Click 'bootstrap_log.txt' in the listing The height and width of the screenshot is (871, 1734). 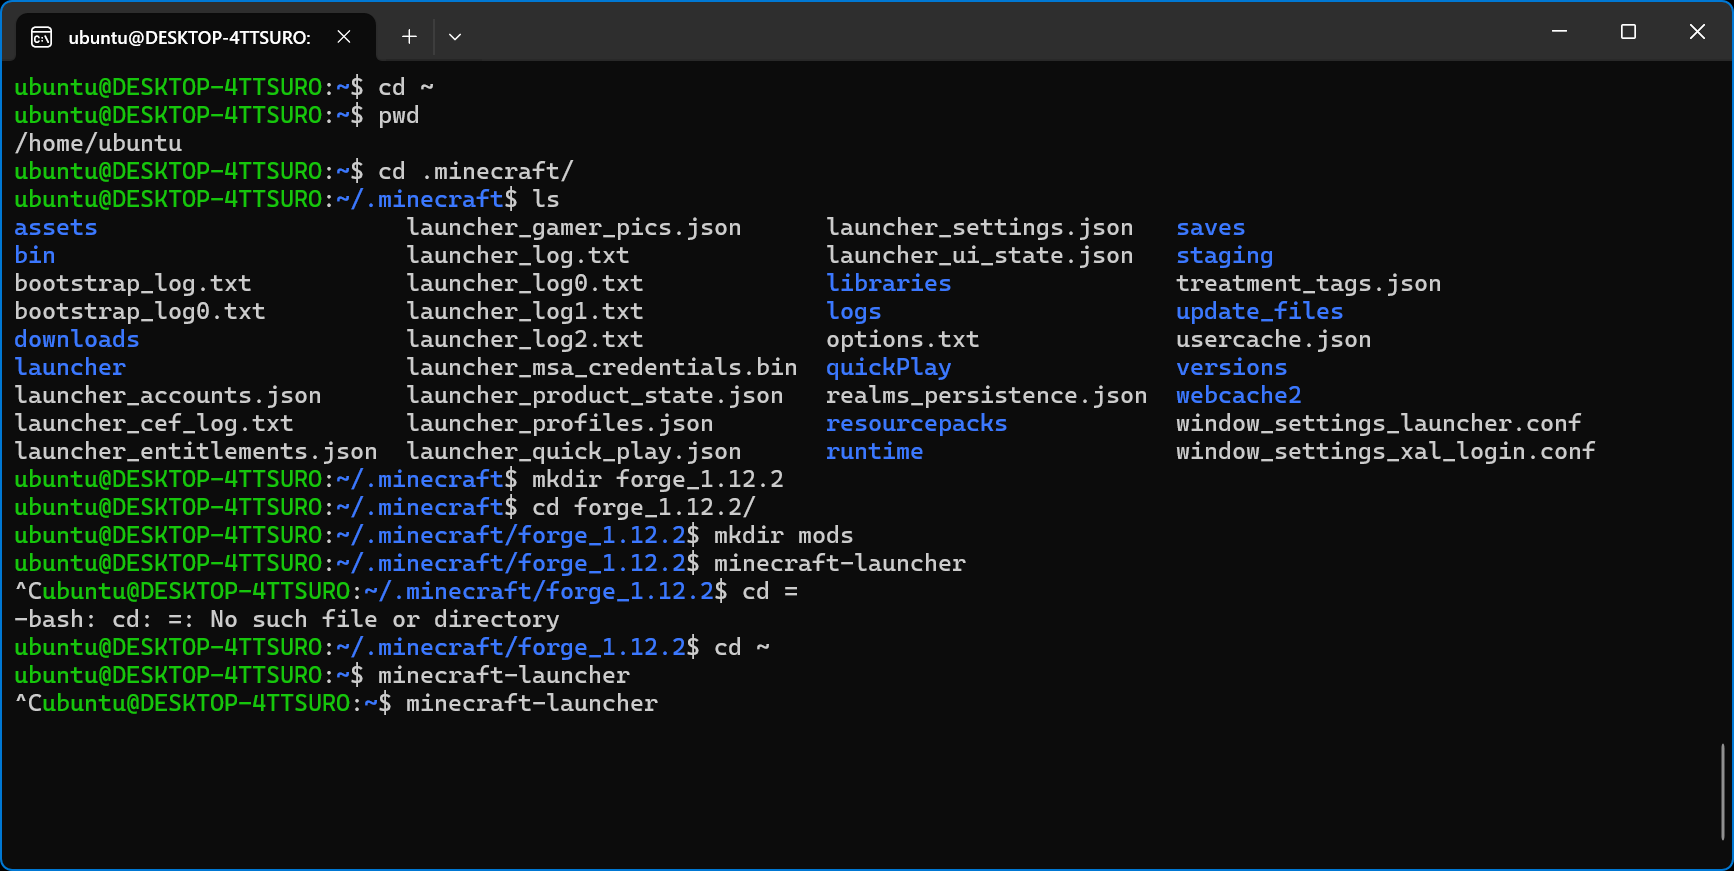133,284
